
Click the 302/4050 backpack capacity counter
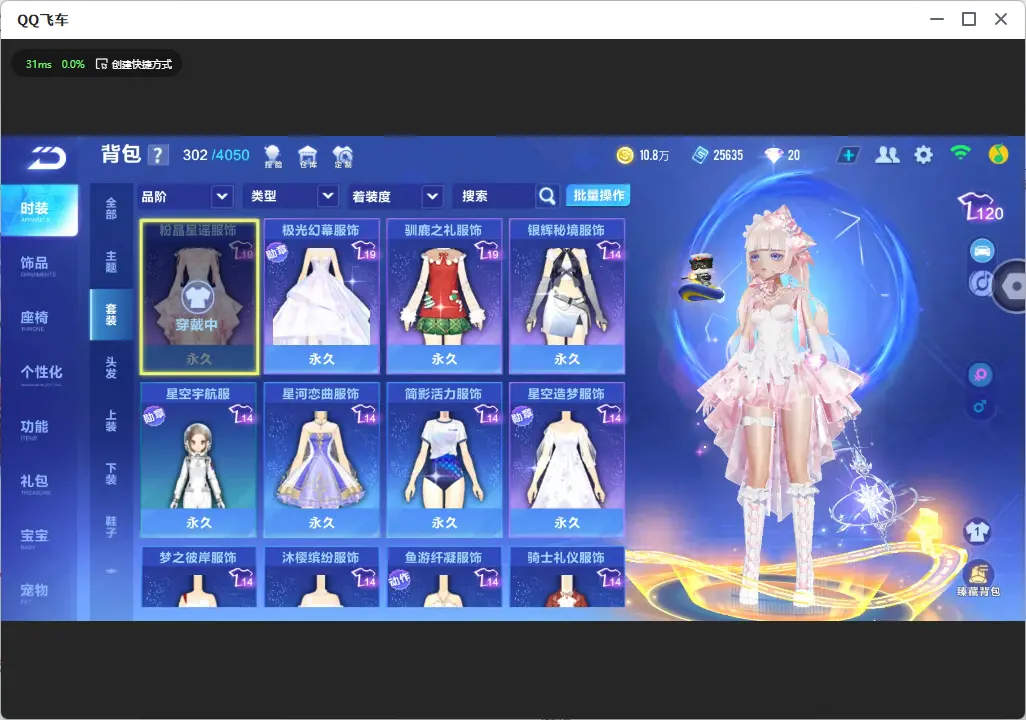(x=216, y=155)
